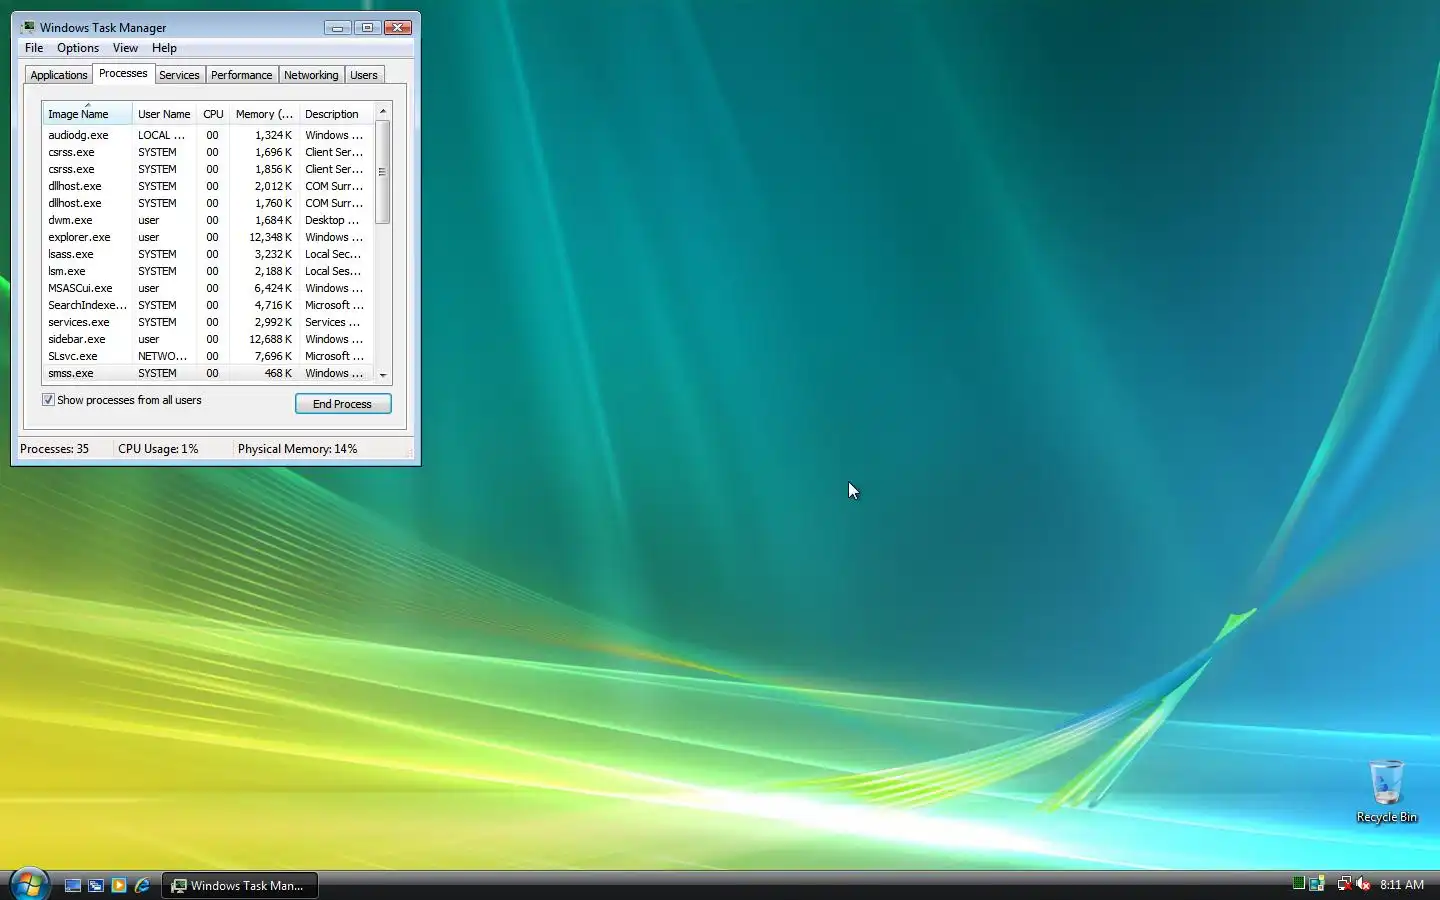Select the services.exe process row
The height and width of the screenshot is (900, 1440).
(208, 322)
